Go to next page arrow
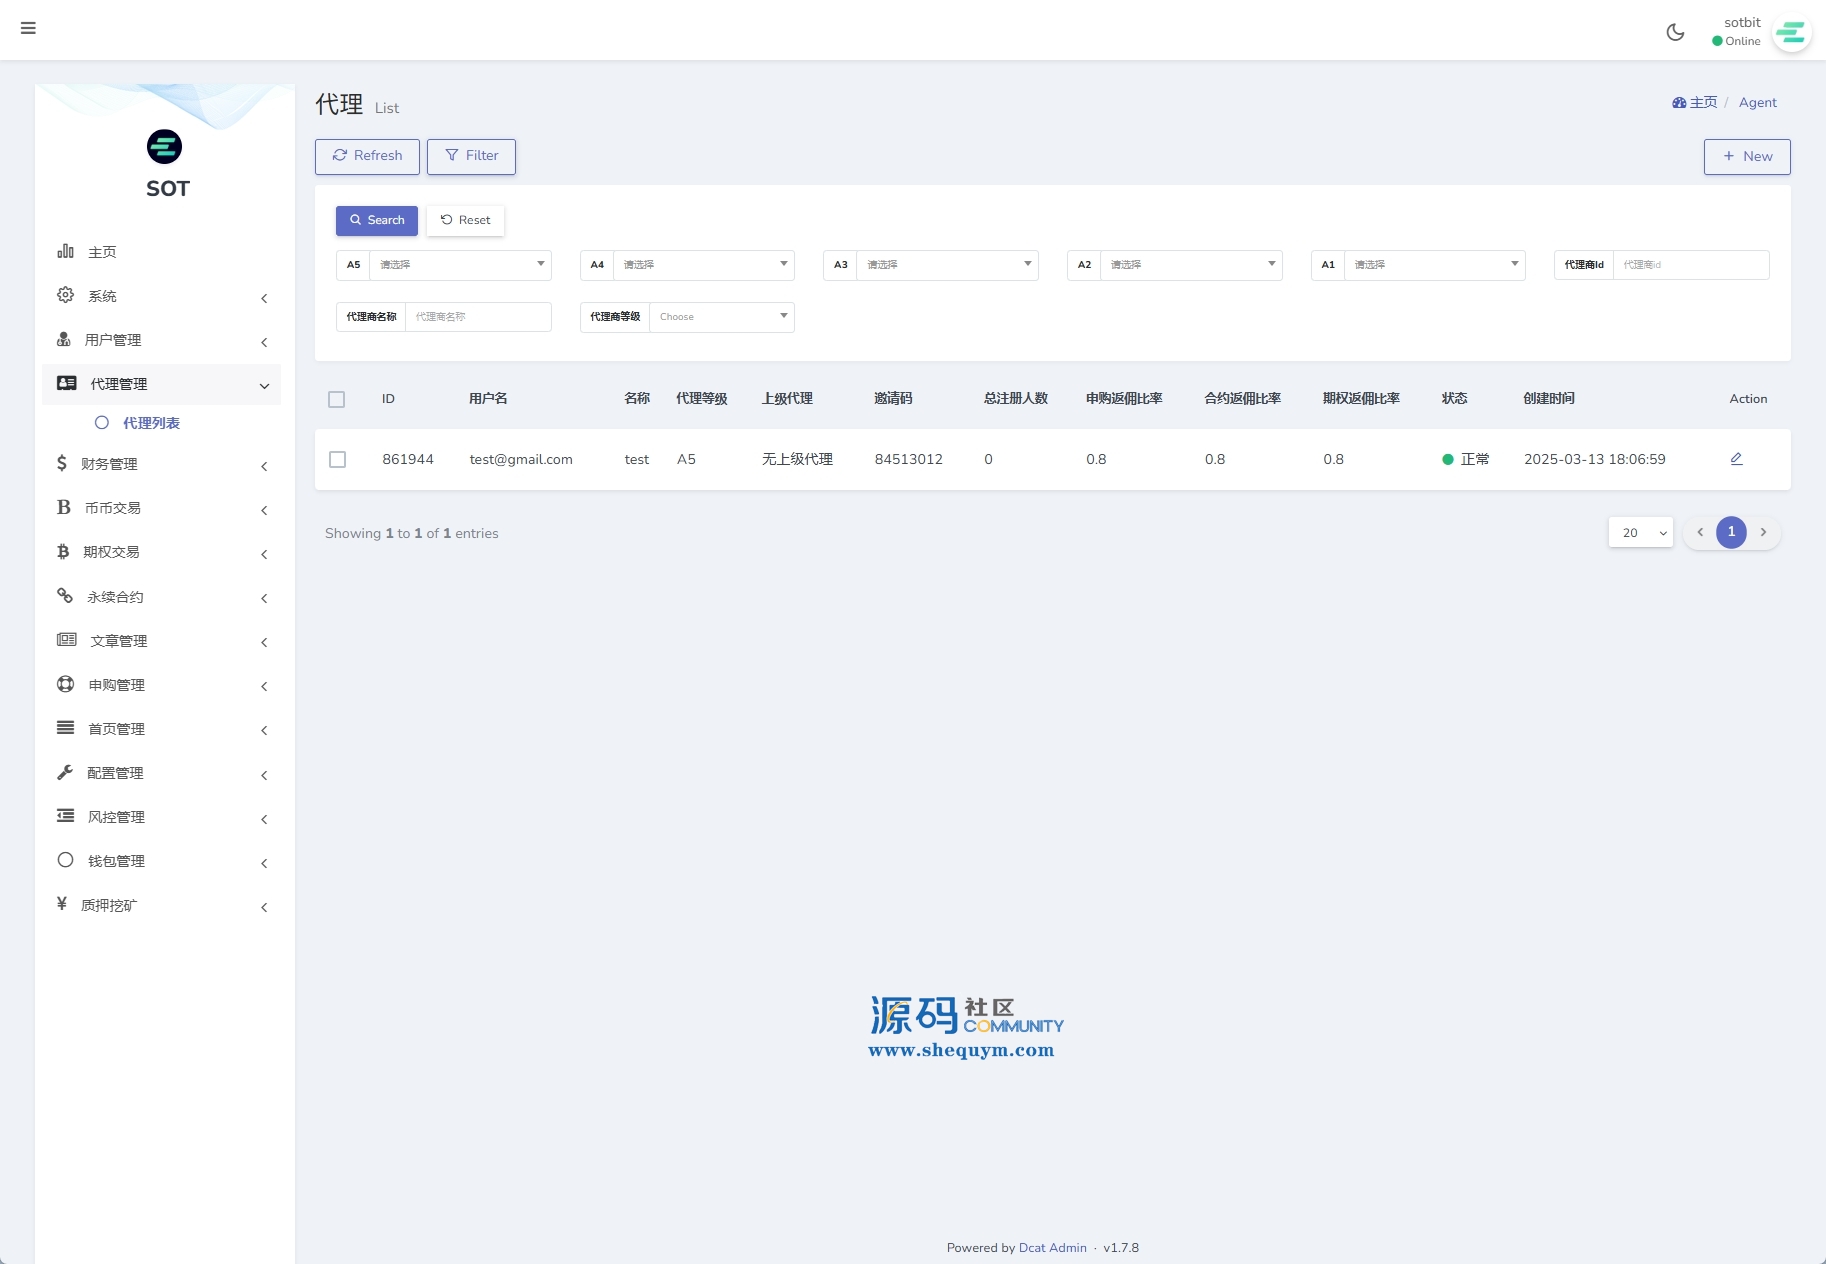The height and width of the screenshot is (1264, 1826). [1763, 532]
